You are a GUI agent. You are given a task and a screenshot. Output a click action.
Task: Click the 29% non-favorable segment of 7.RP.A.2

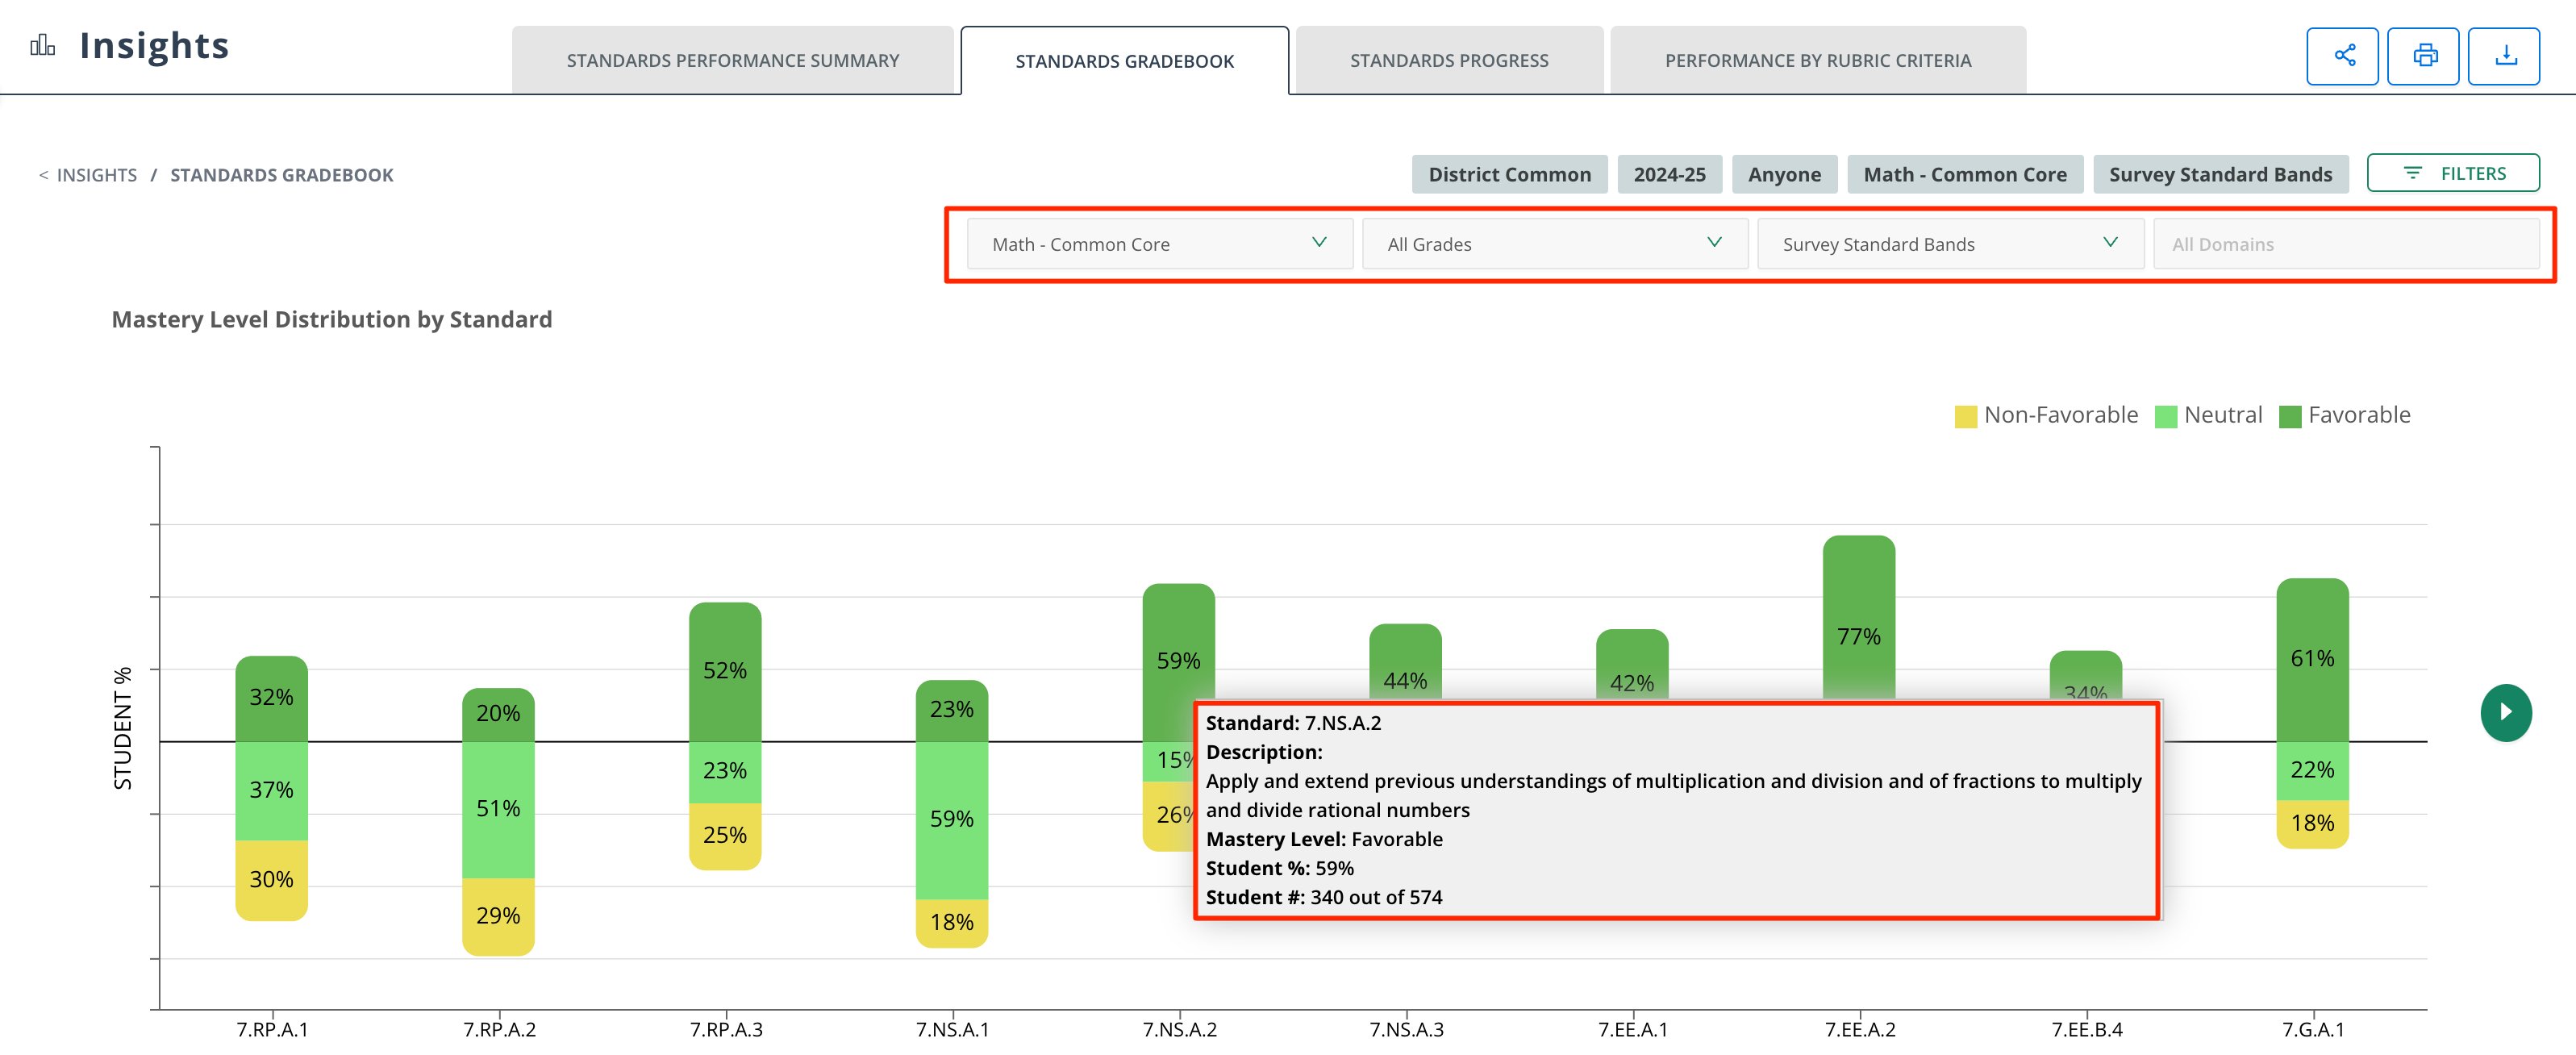pyautogui.click(x=498, y=916)
